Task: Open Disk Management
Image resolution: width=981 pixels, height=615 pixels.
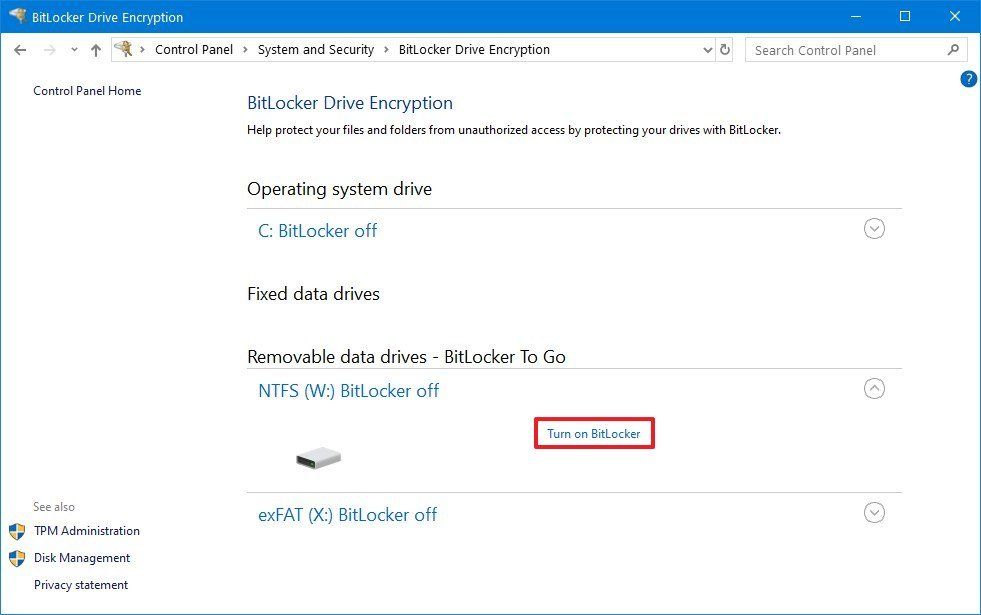Action: (82, 557)
